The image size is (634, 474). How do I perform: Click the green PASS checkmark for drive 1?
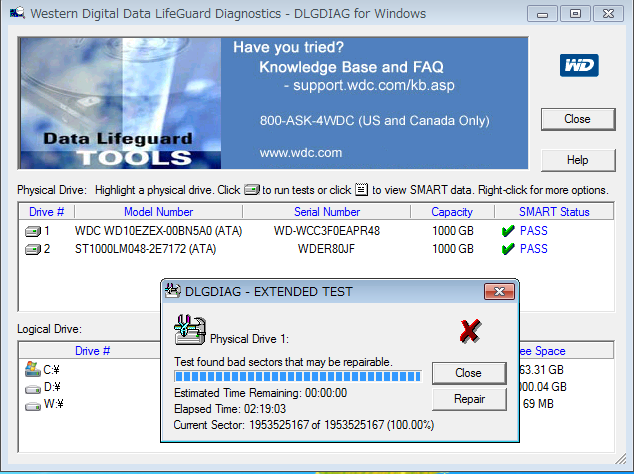pos(508,231)
